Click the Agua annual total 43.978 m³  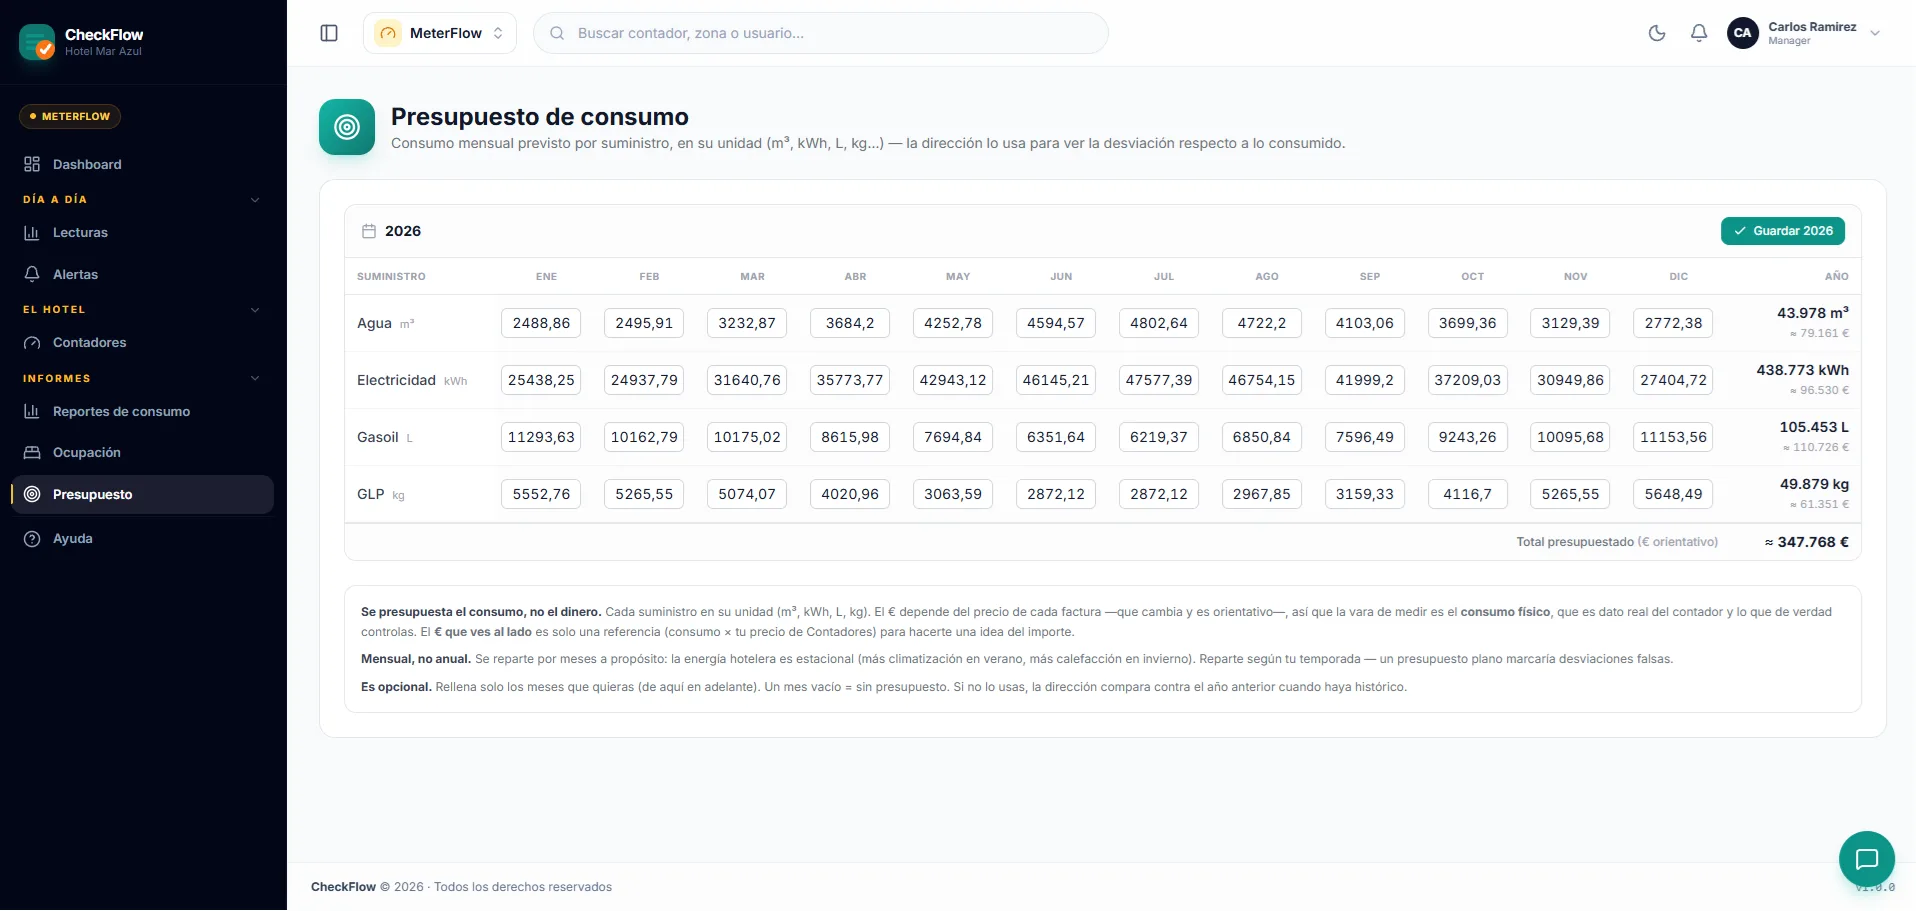tap(1812, 313)
